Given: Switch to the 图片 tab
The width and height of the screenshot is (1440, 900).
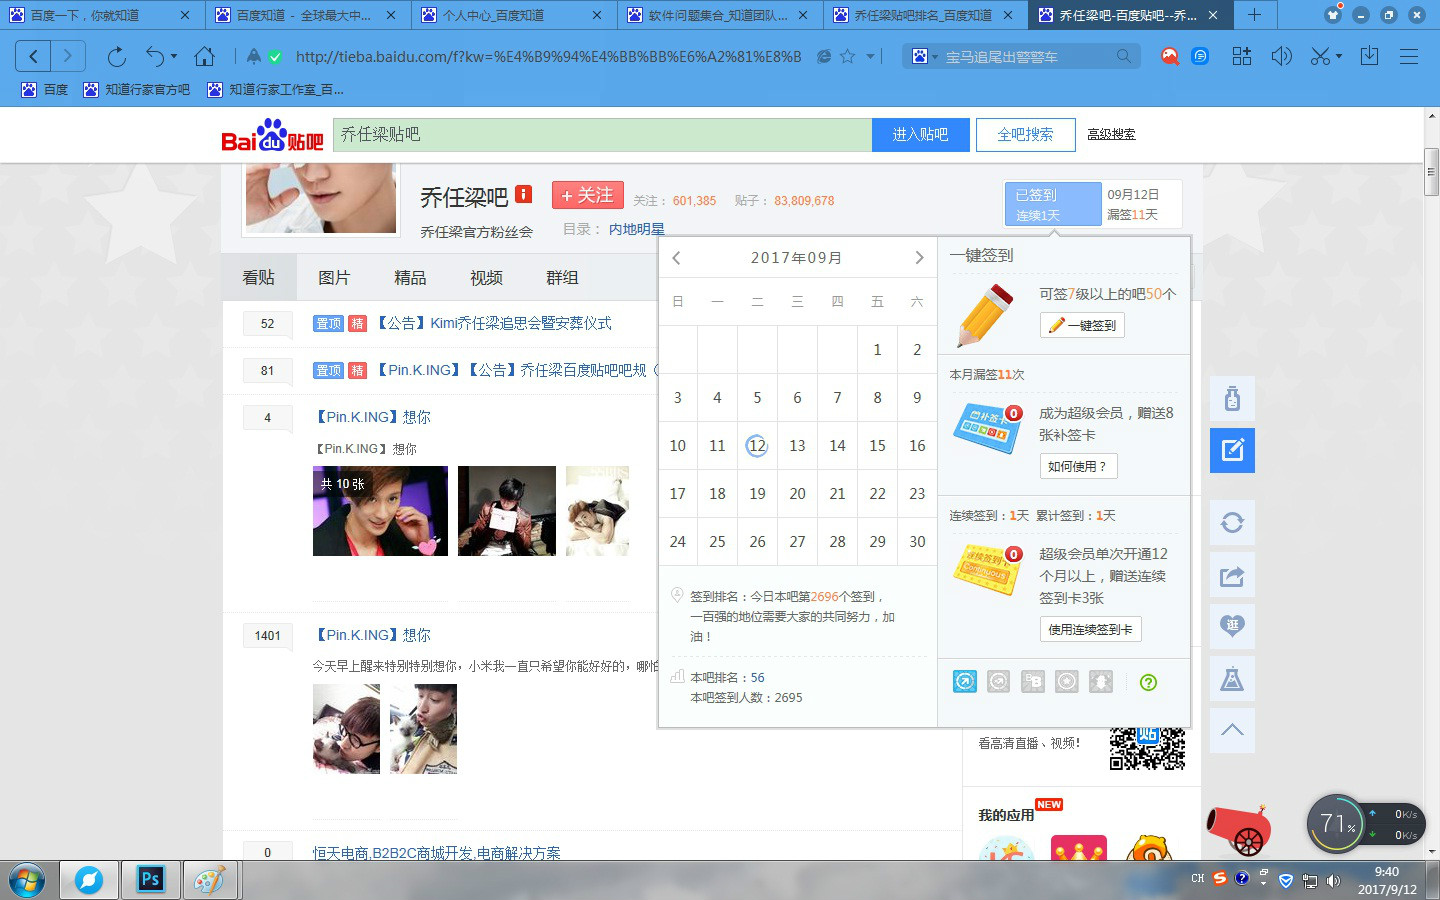Looking at the screenshot, I should pos(335,277).
